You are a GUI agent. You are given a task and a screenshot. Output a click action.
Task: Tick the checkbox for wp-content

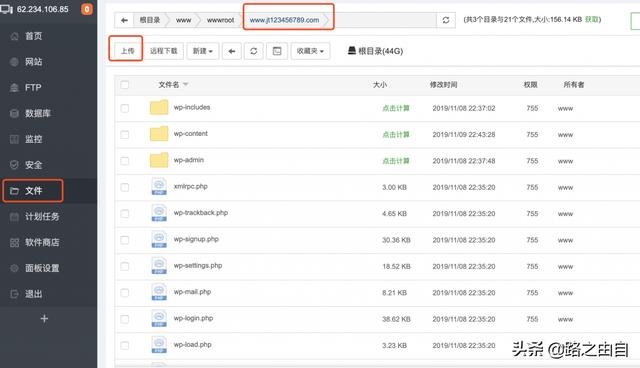[x=124, y=134]
